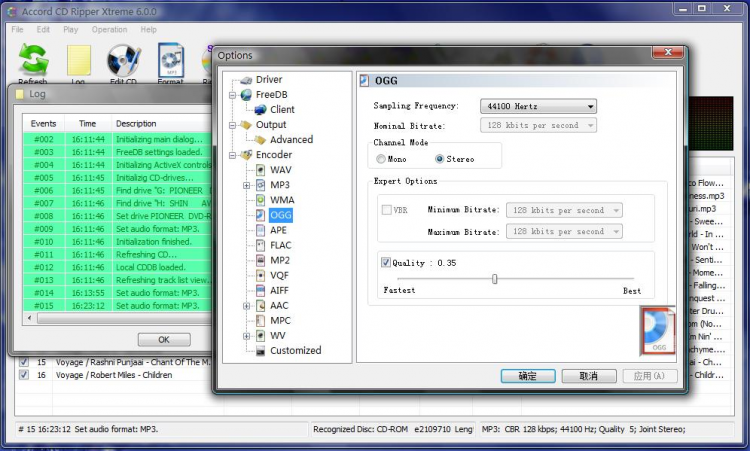The width and height of the screenshot is (750, 451).
Task: Click the Description column header in Log
Action: (162, 123)
